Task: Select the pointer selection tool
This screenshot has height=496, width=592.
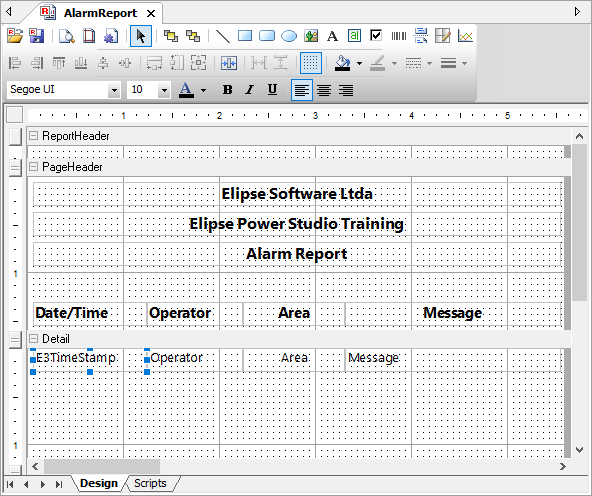Action: (141, 36)
